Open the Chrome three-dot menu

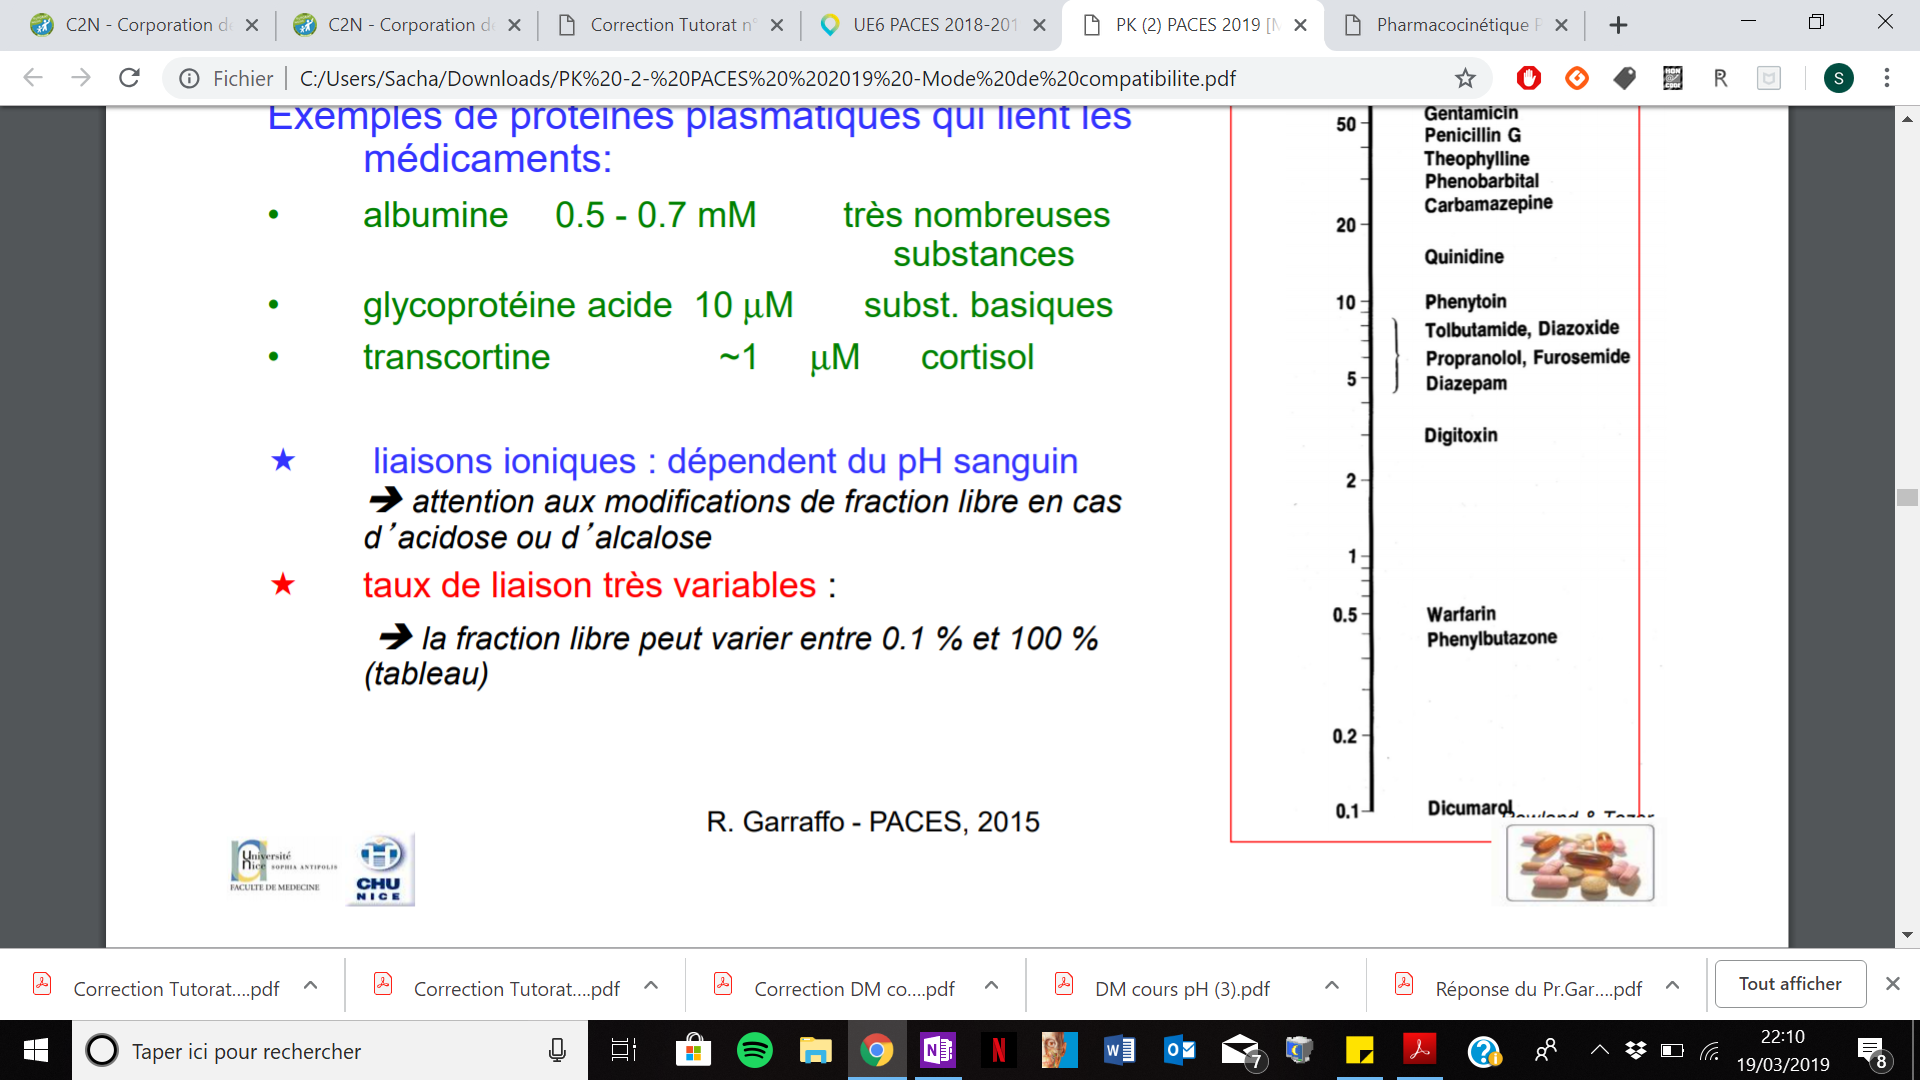1887,78
